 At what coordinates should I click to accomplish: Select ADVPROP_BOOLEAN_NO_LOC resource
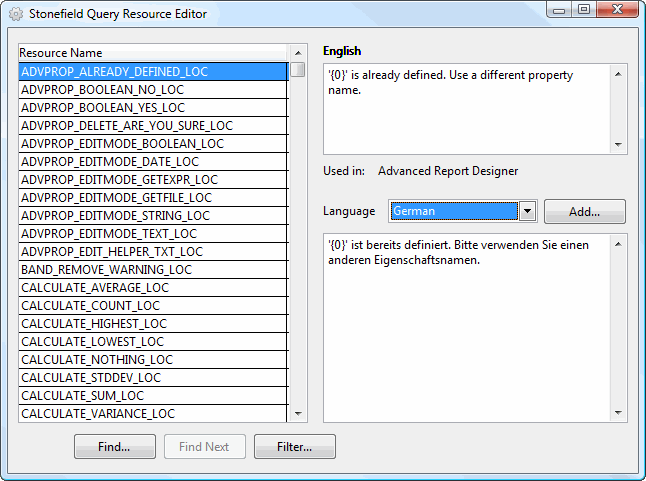coord(103,90)
